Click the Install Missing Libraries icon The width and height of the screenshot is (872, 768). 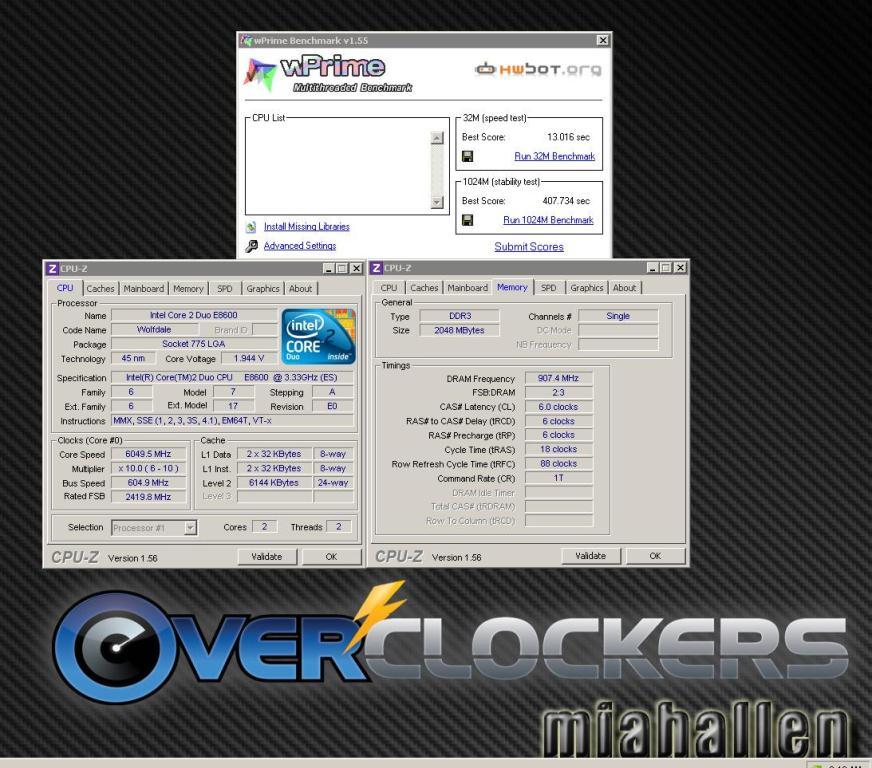[251, 226]
